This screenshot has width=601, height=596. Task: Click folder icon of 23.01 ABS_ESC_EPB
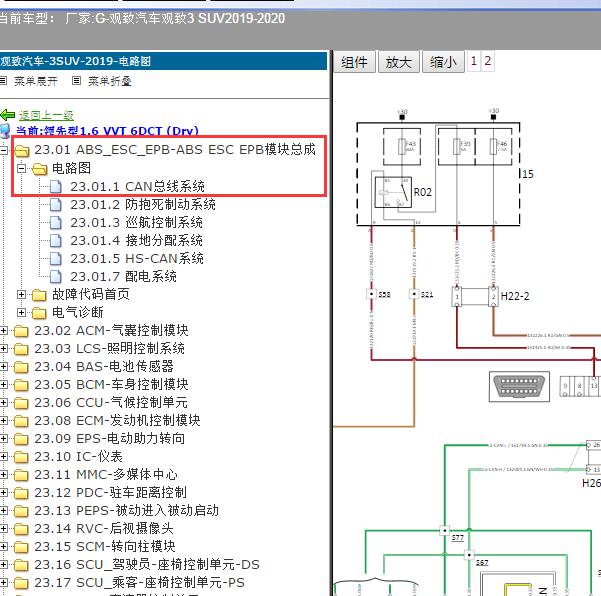tap(21, 151)
